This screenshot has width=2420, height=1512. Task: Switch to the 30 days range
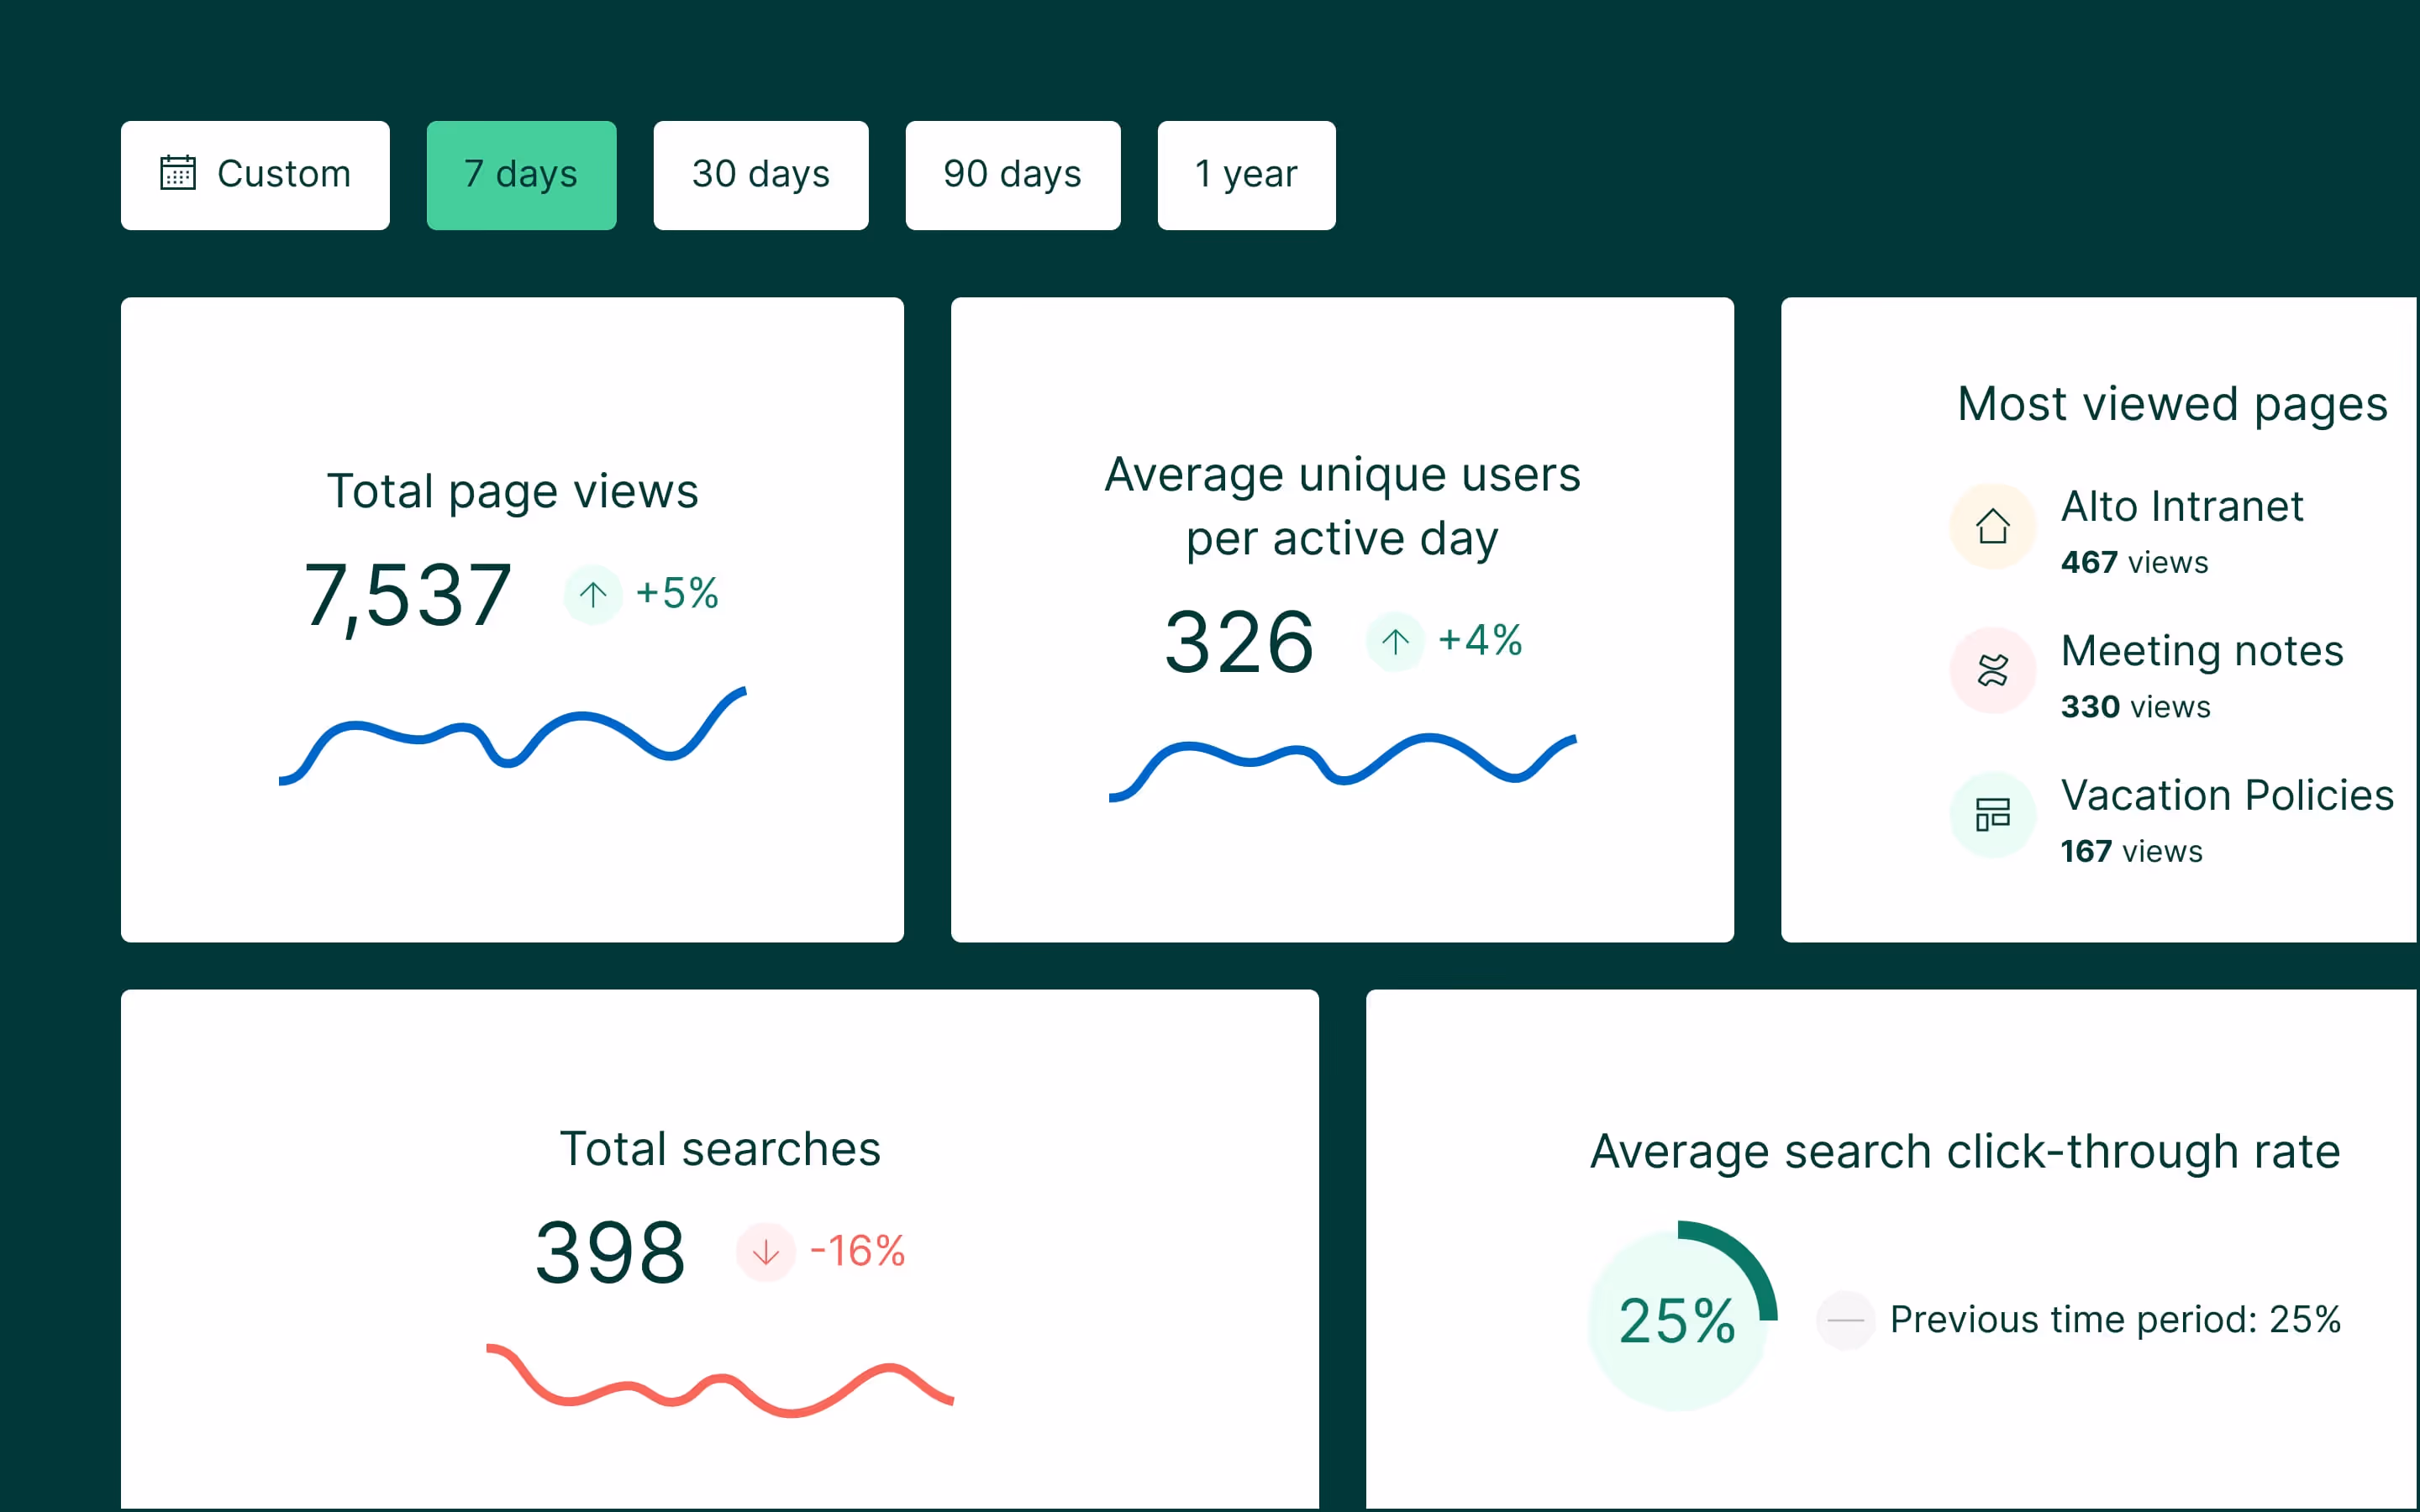pyautogui.click(x=760, y=175)
